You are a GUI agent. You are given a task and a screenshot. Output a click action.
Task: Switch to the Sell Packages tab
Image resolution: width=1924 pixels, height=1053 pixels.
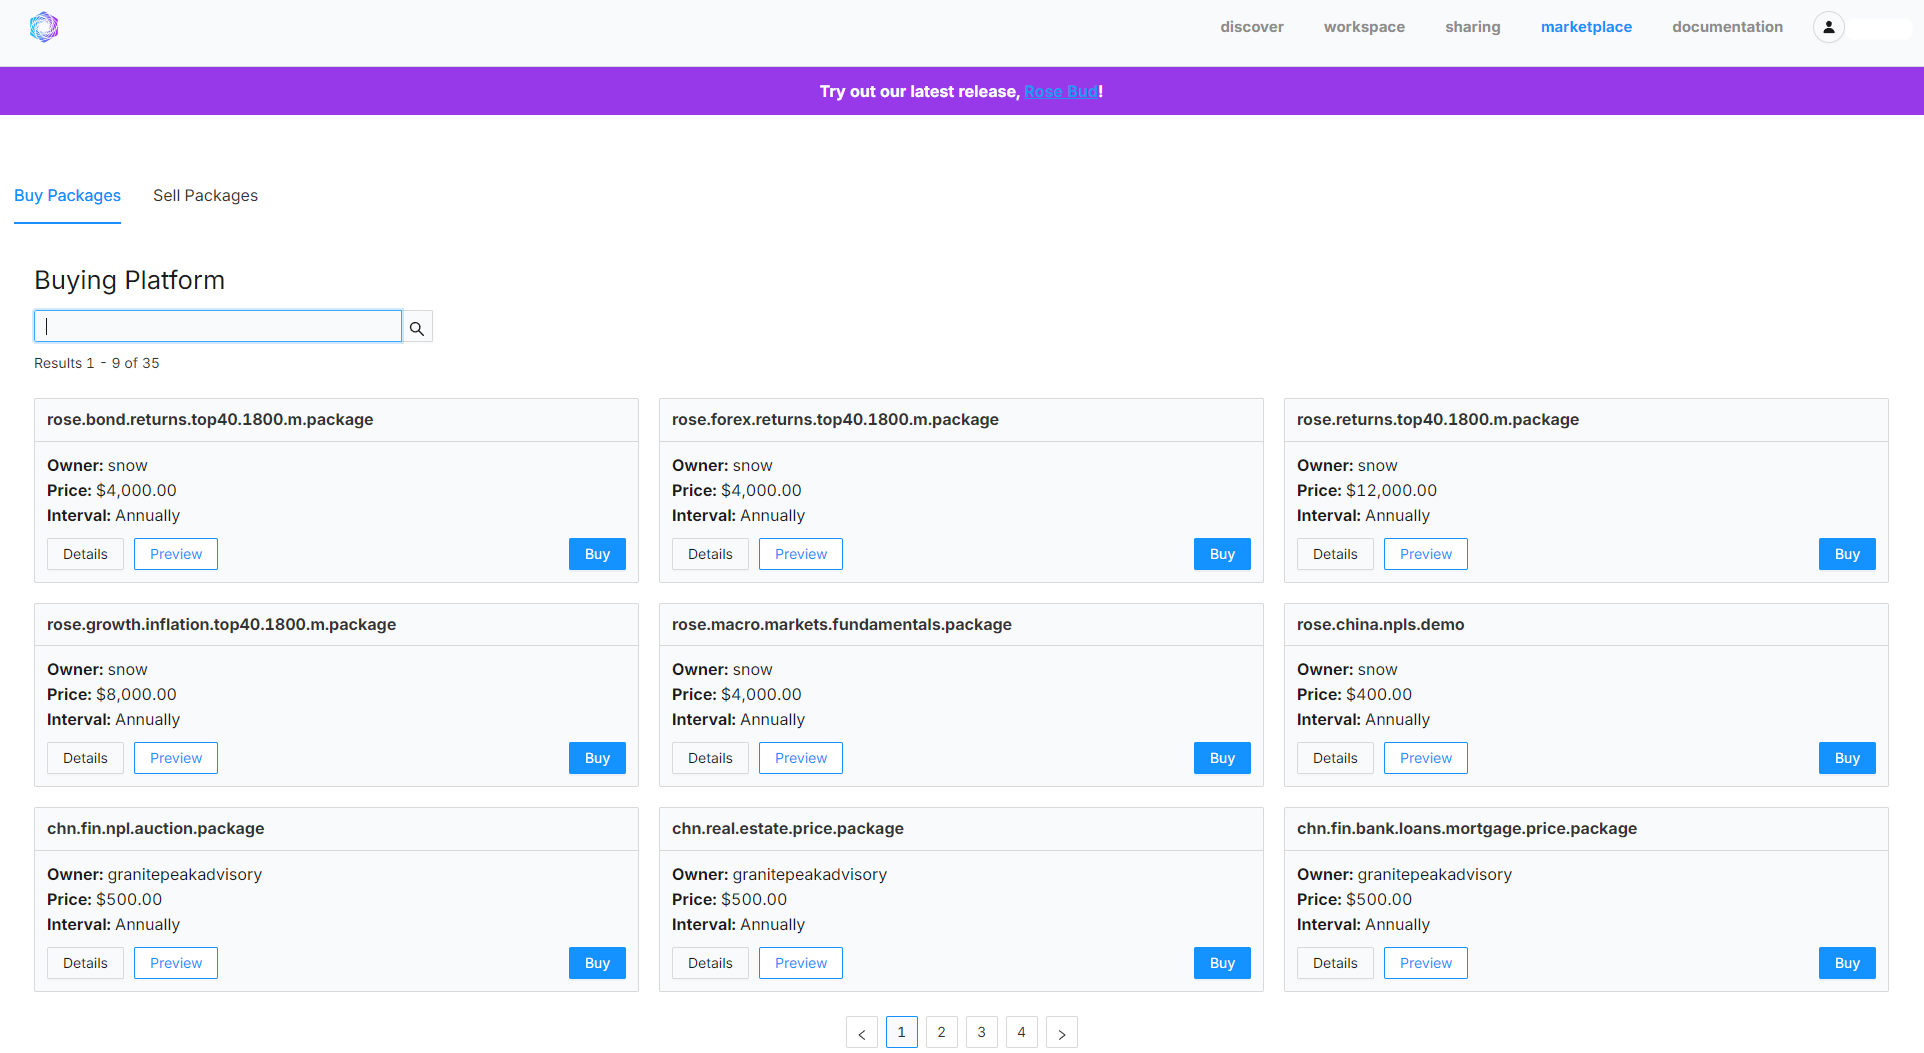click(205, 196)
